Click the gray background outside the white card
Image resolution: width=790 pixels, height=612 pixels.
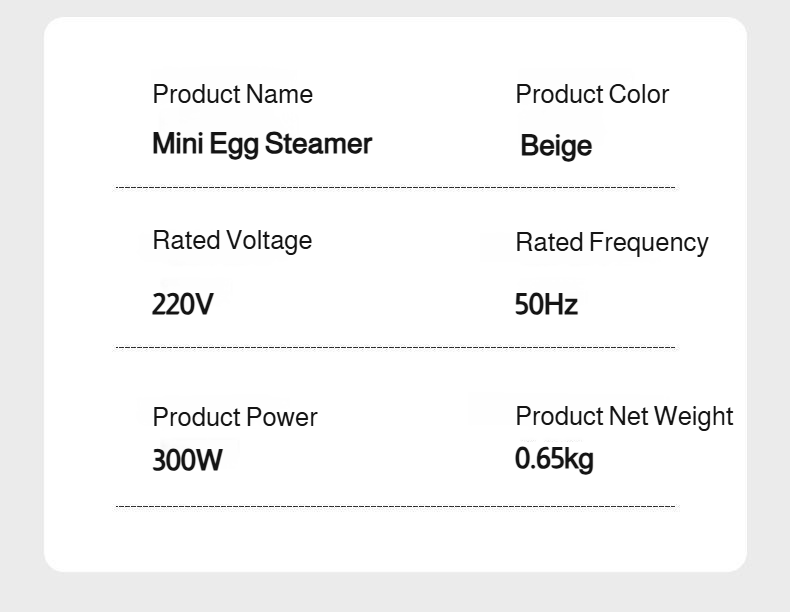pos(20,300)
